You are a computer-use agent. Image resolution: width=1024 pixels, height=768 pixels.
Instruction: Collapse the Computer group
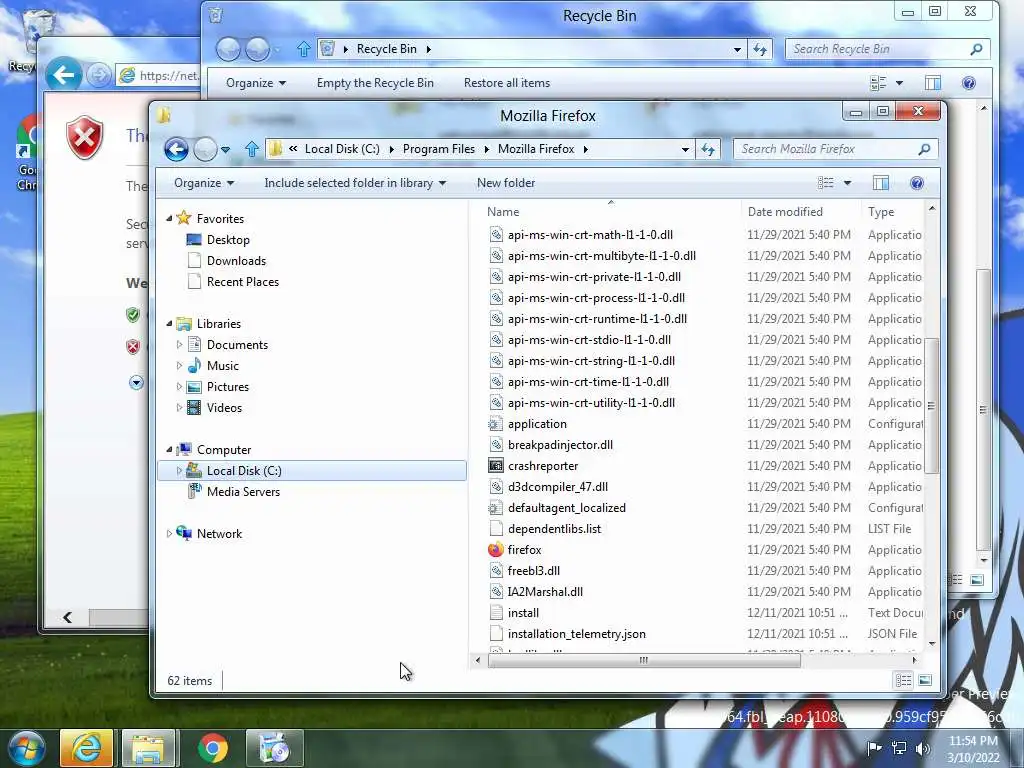169,449
